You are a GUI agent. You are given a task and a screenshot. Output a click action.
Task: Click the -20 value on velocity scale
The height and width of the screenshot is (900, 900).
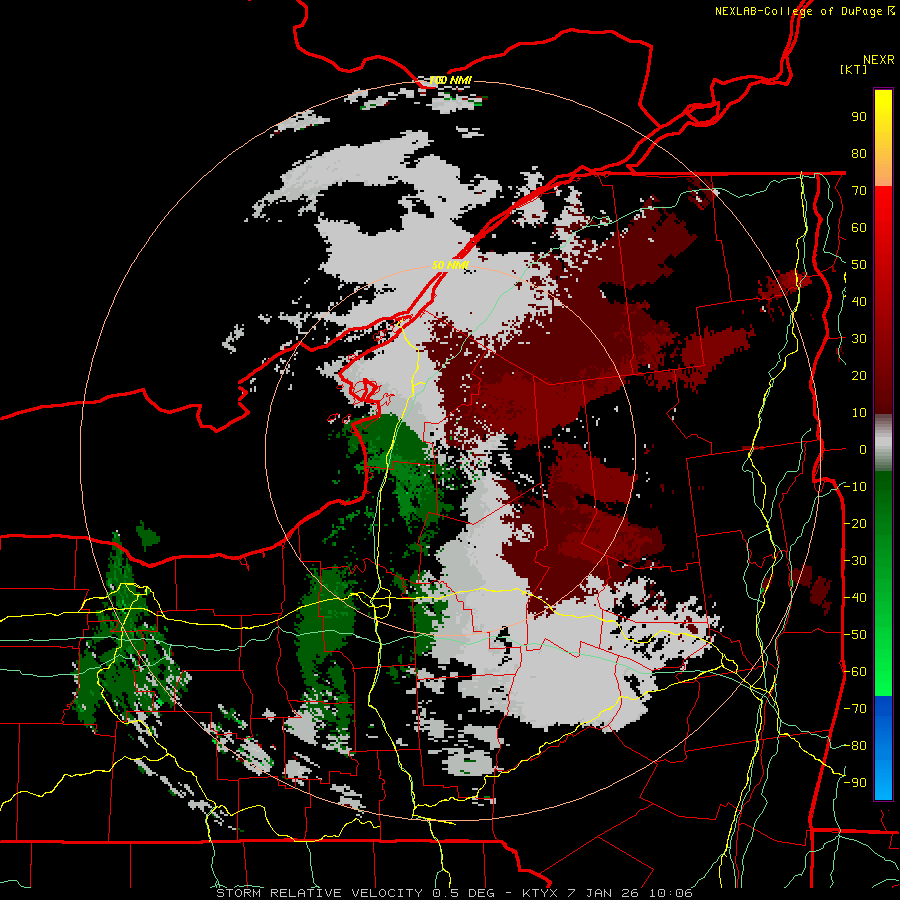click(x=855, y=524)
